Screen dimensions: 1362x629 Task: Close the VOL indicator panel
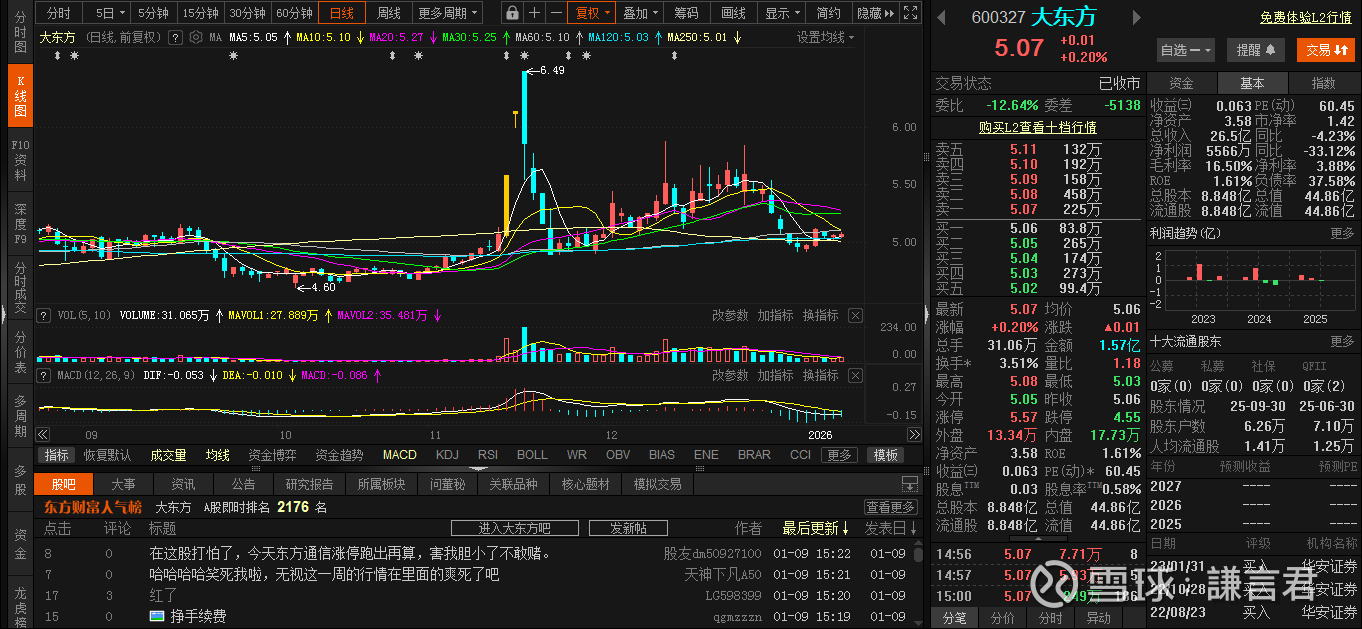(x=855, y=315)
